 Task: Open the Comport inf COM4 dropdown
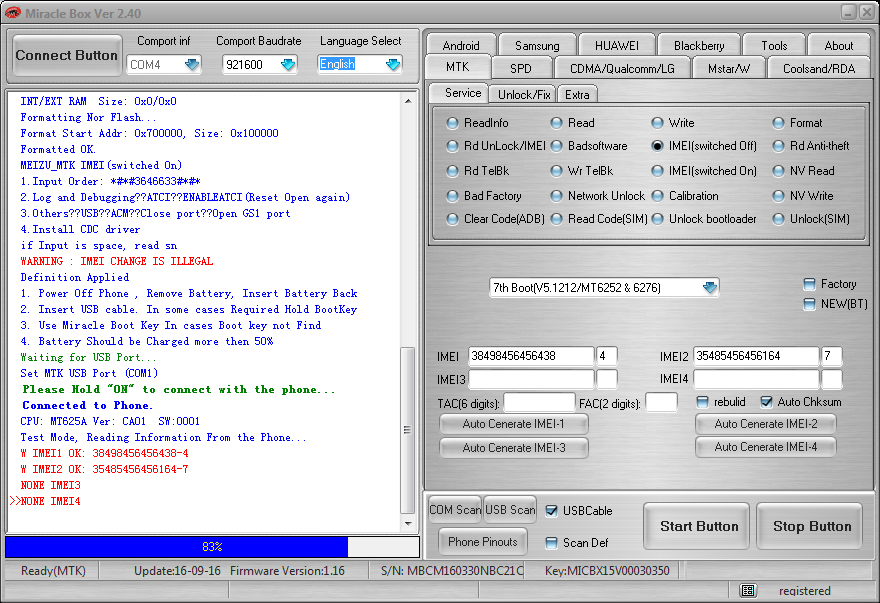click(x=192, y=65)
